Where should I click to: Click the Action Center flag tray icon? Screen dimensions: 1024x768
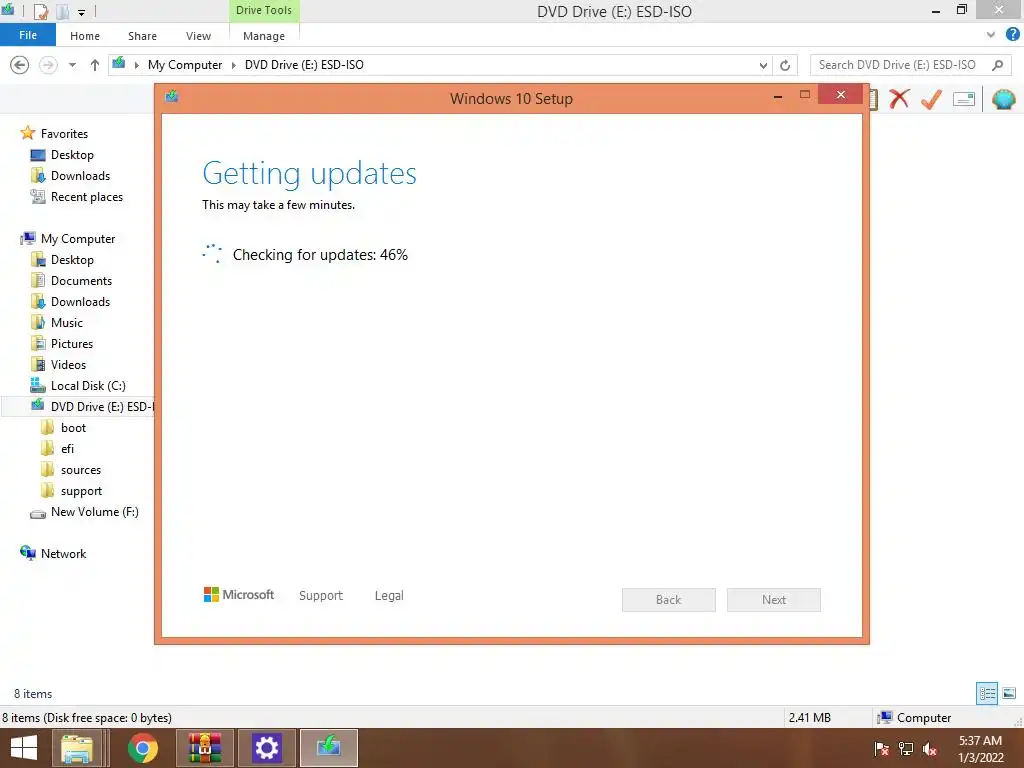click(882, 749)
